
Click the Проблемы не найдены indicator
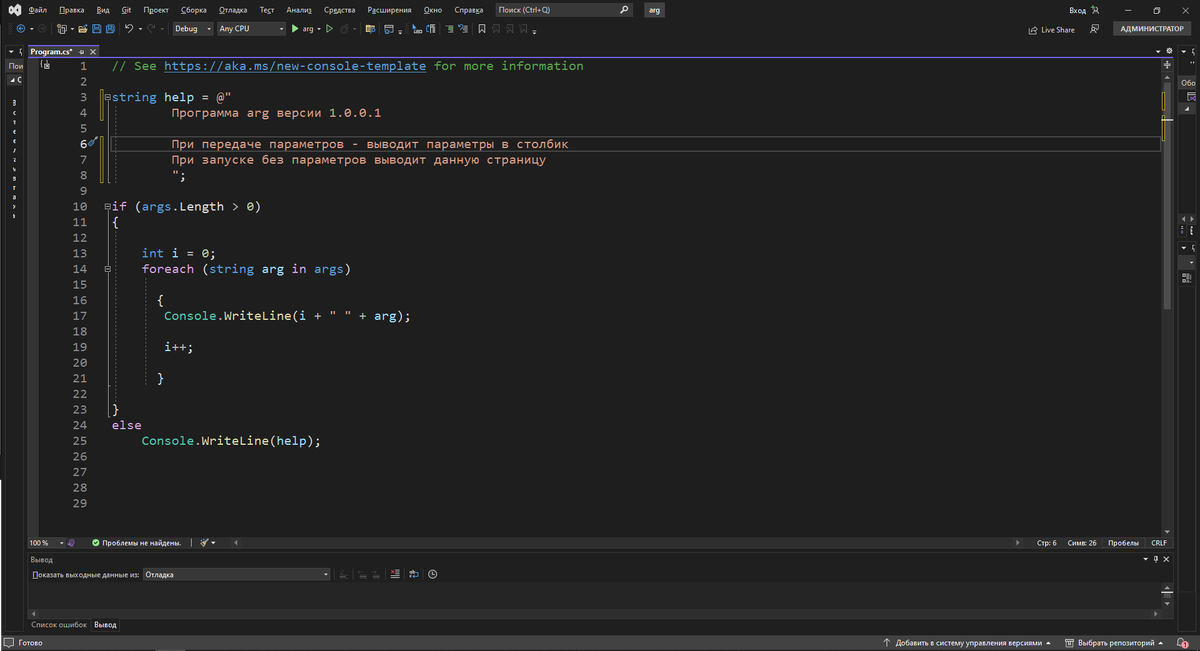136,543
